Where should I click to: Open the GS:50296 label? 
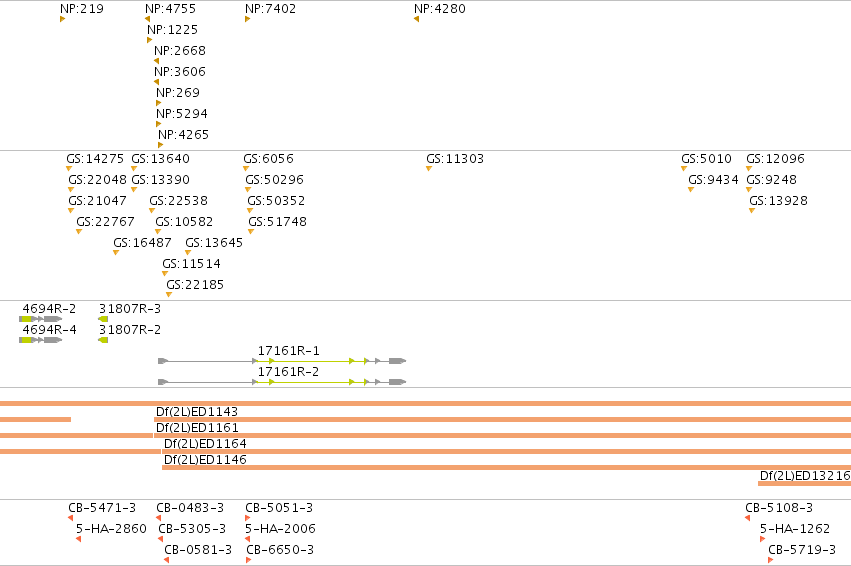[274, 180]
